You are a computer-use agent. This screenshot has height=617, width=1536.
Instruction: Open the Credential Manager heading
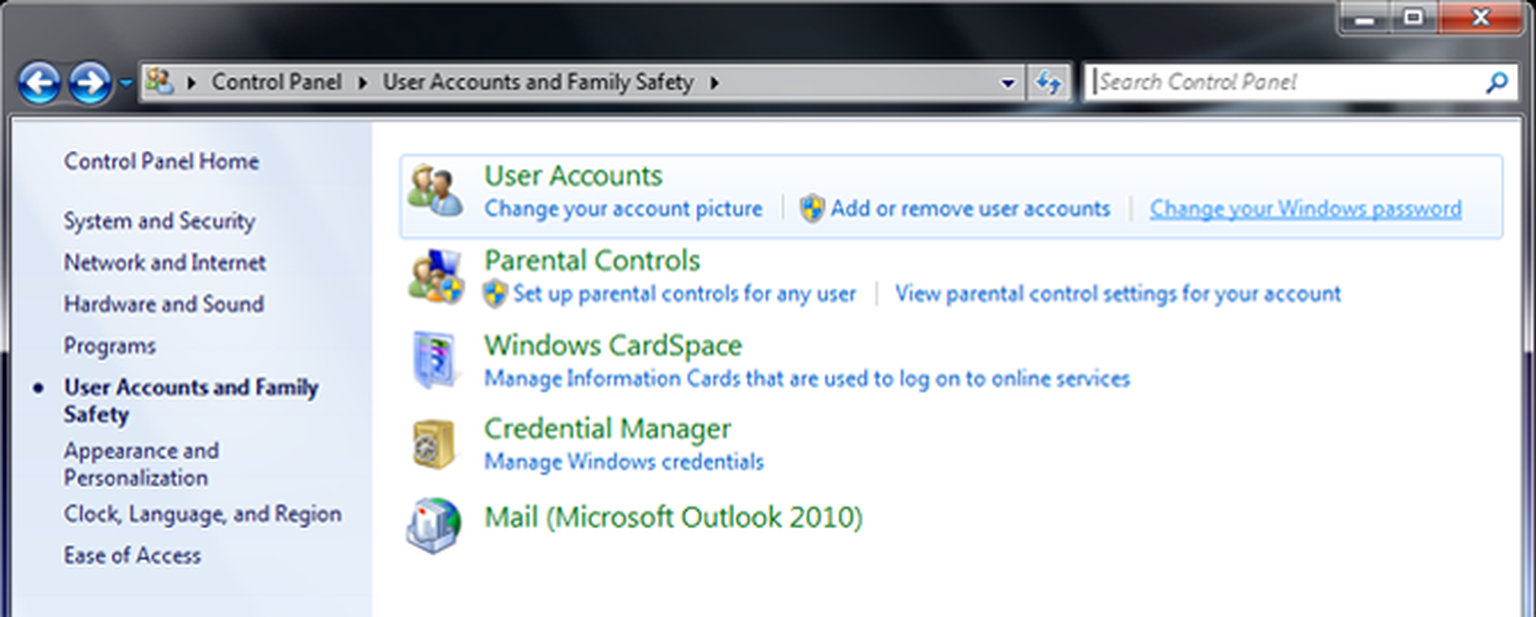click(x=608, y=429)
